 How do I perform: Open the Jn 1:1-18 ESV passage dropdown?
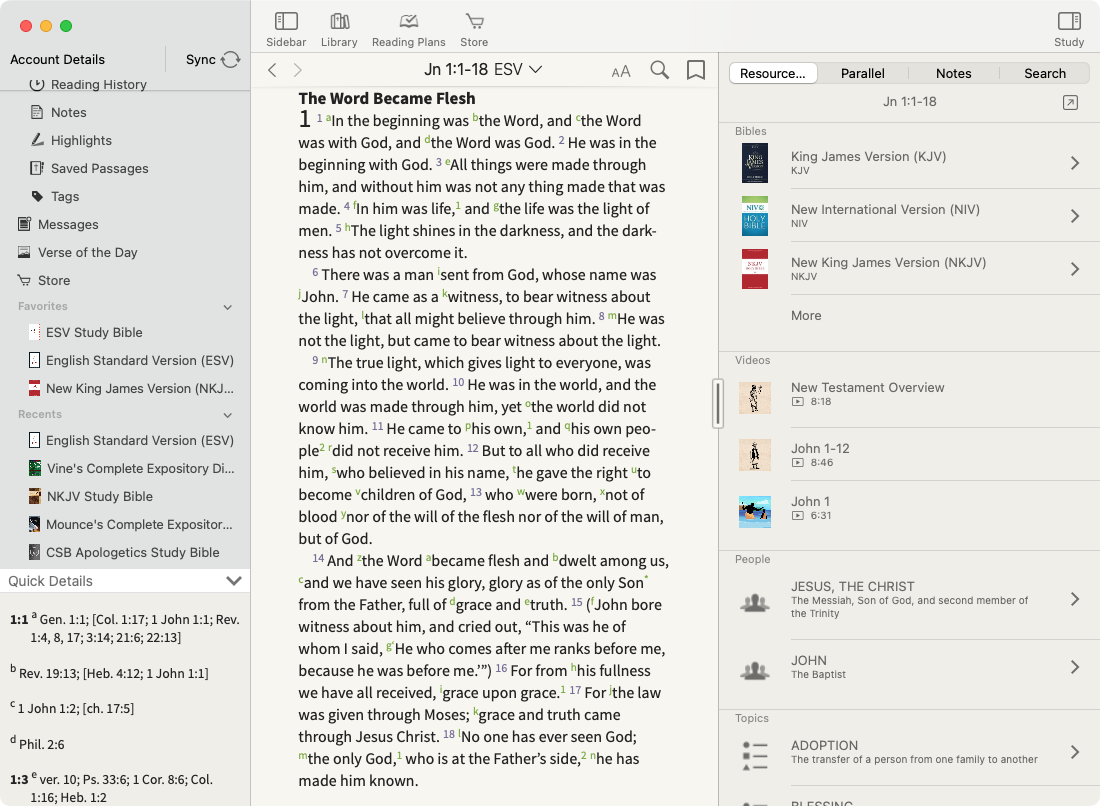point(483,69)
